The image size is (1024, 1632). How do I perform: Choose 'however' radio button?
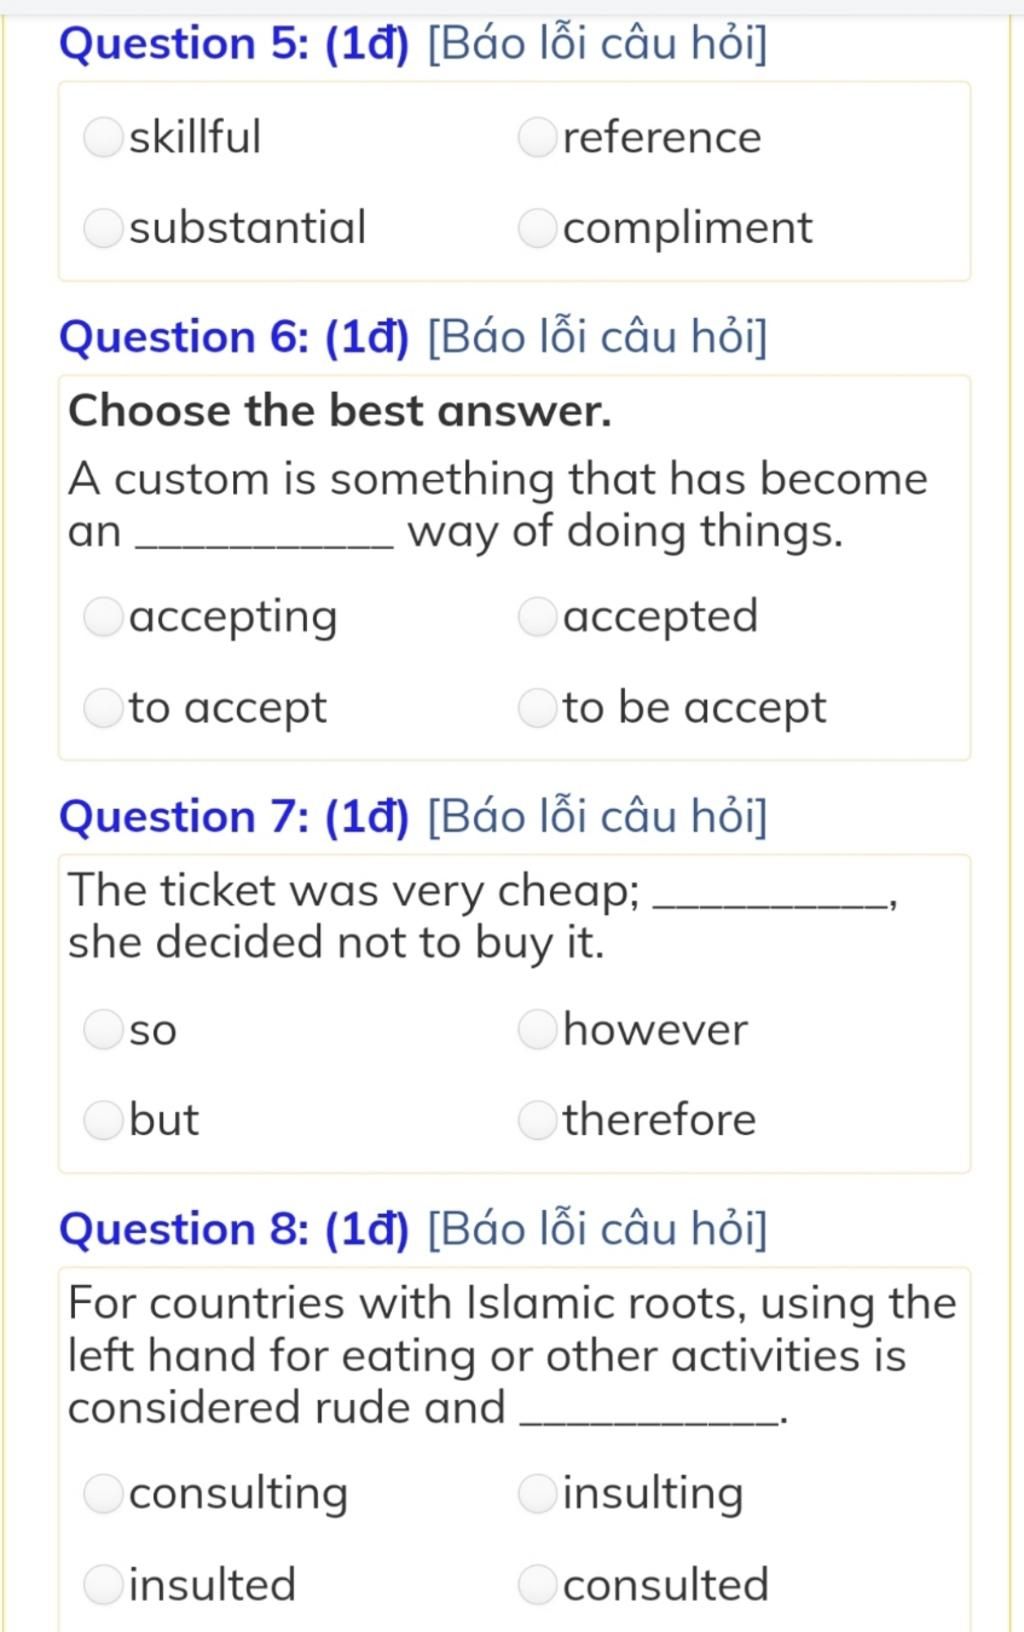(537, 1029)
